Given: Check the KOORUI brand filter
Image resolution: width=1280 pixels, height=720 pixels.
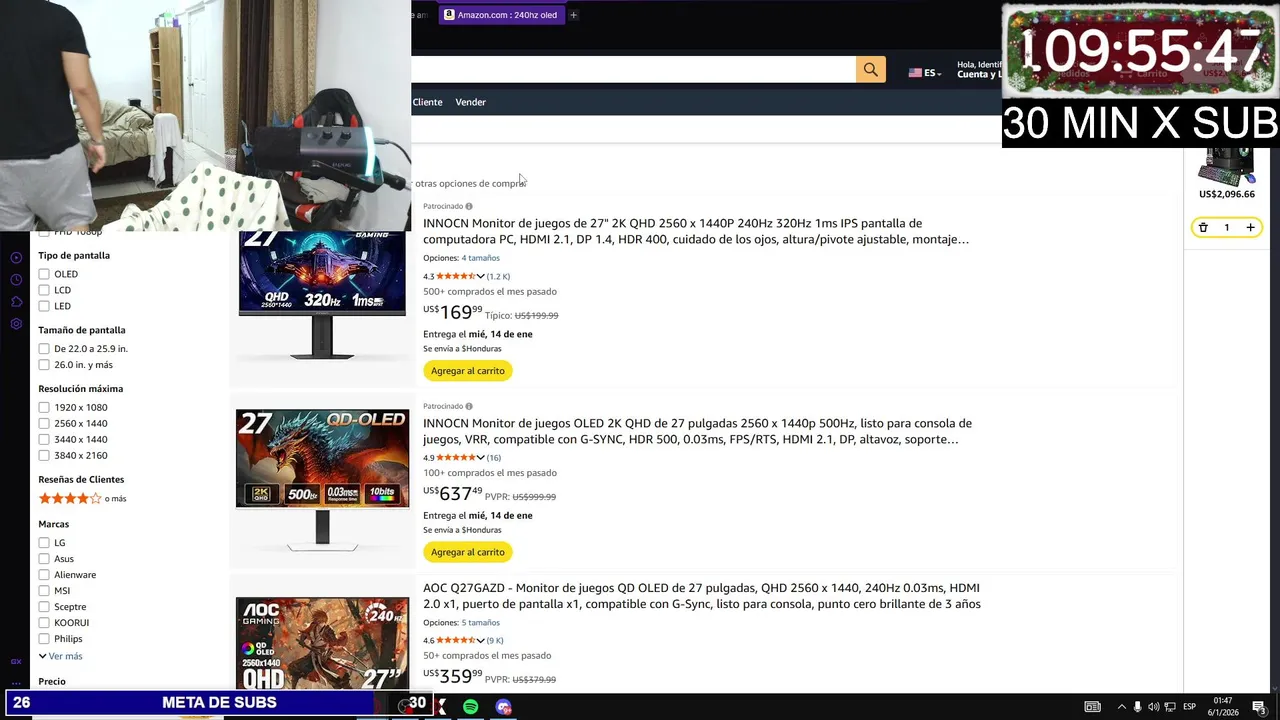Looking at the screenshot, I should pos(44,623).
